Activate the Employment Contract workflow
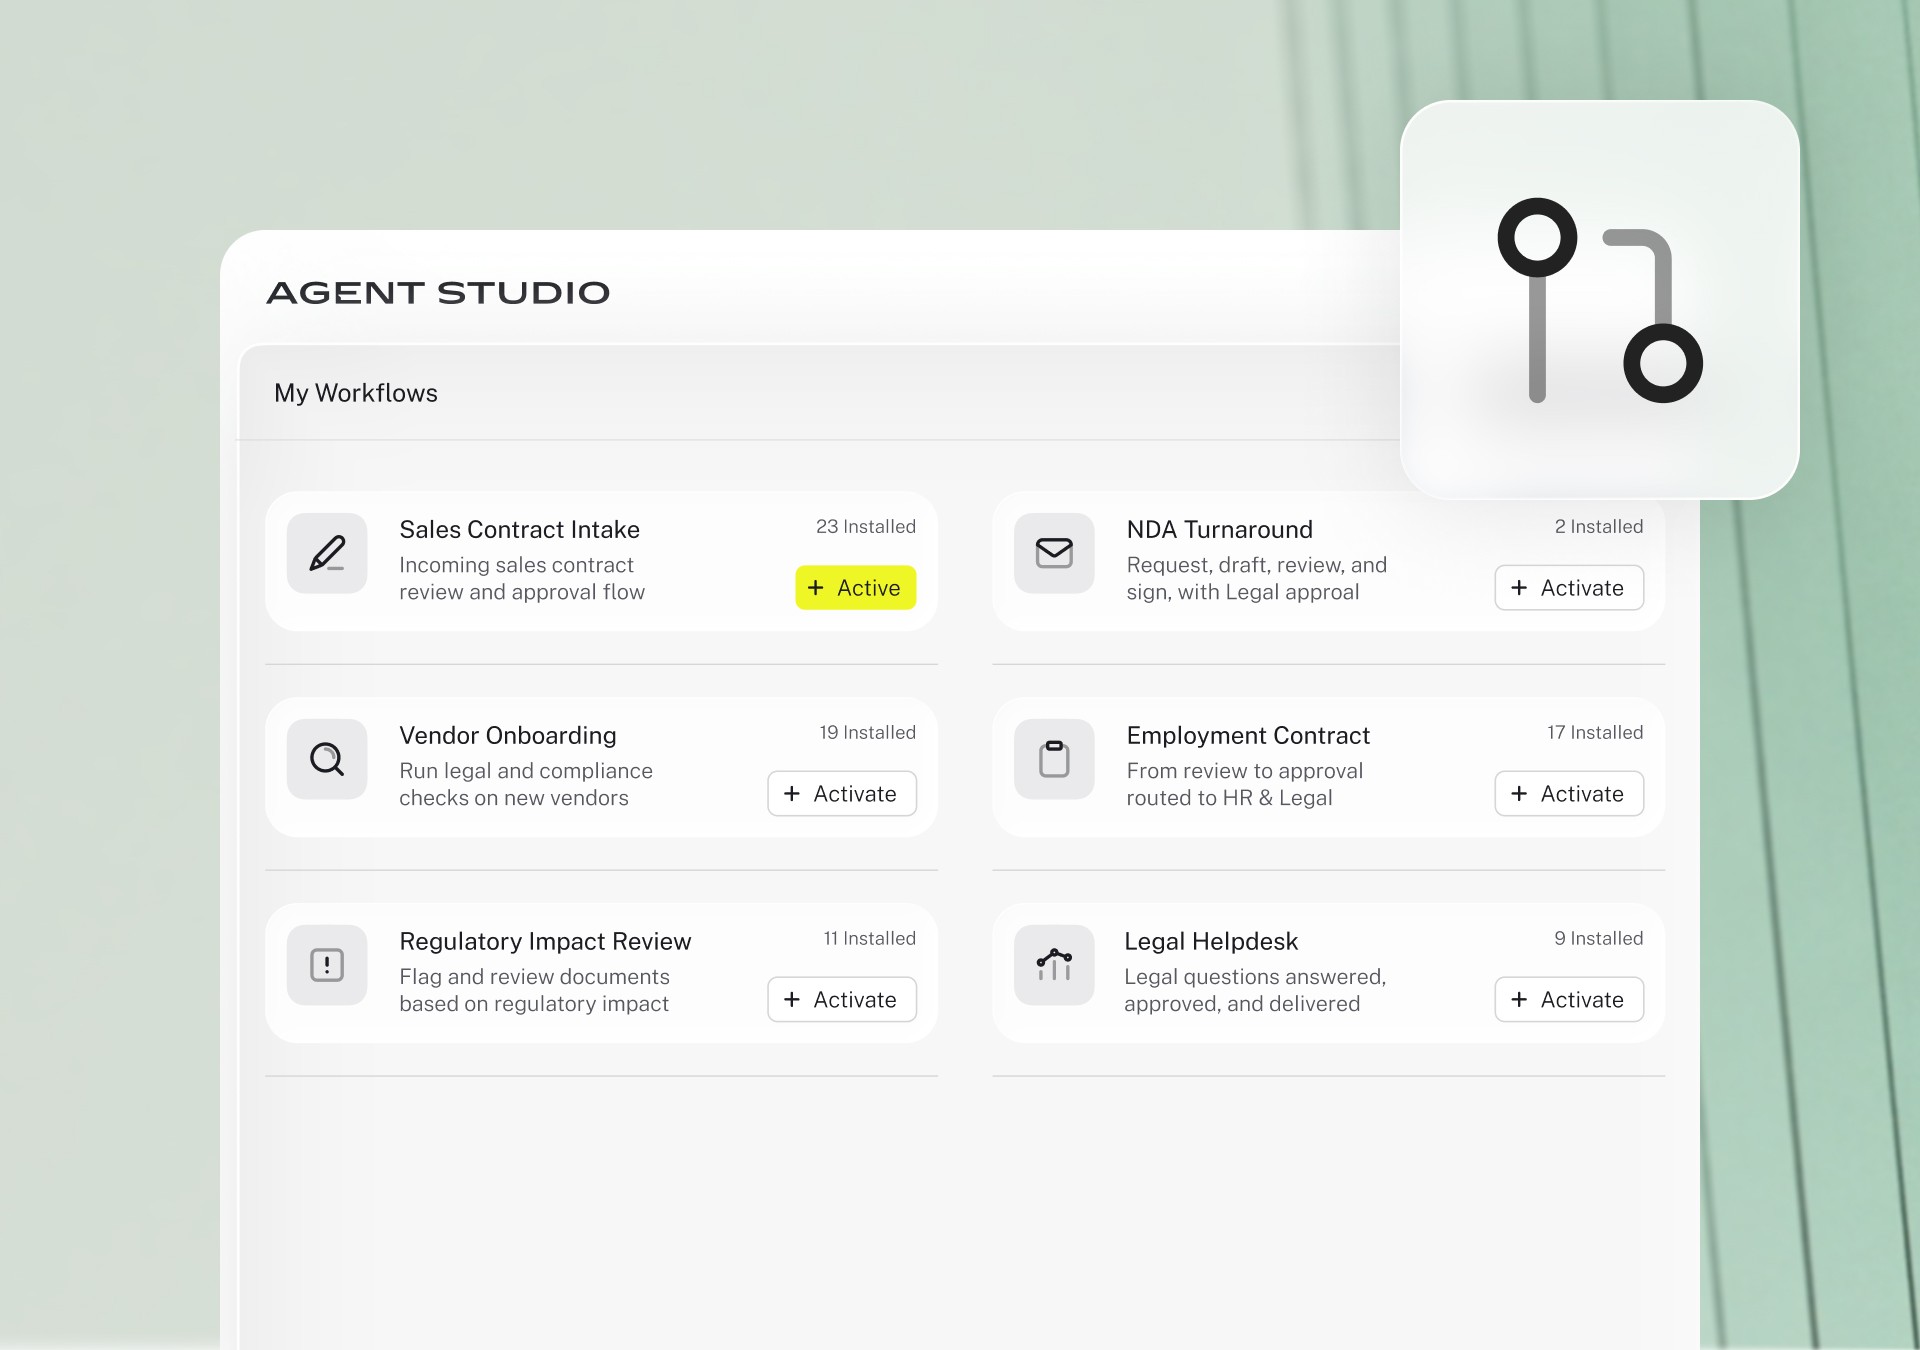This screenshot has width=1920, height=1350. pos(1568,793)
